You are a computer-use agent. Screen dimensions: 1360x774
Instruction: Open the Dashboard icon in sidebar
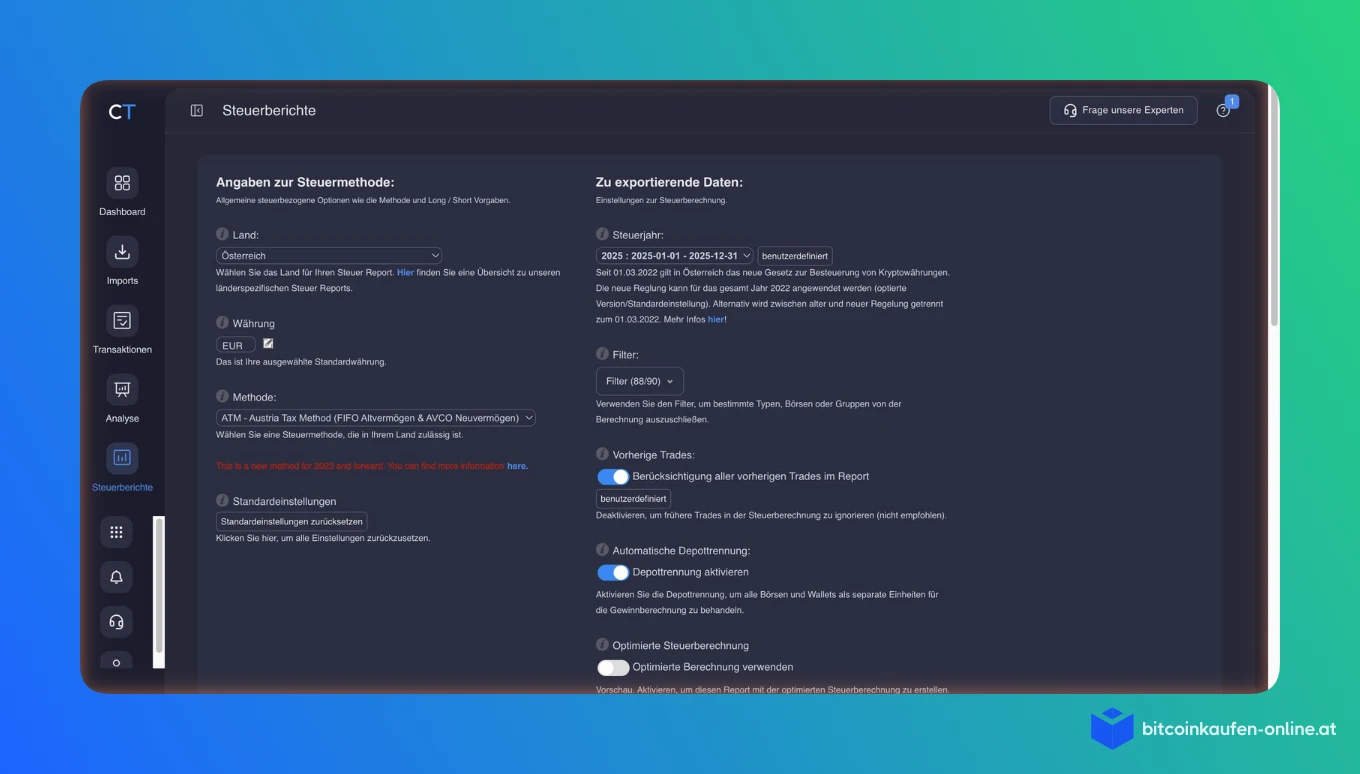(x=122, y=183)
